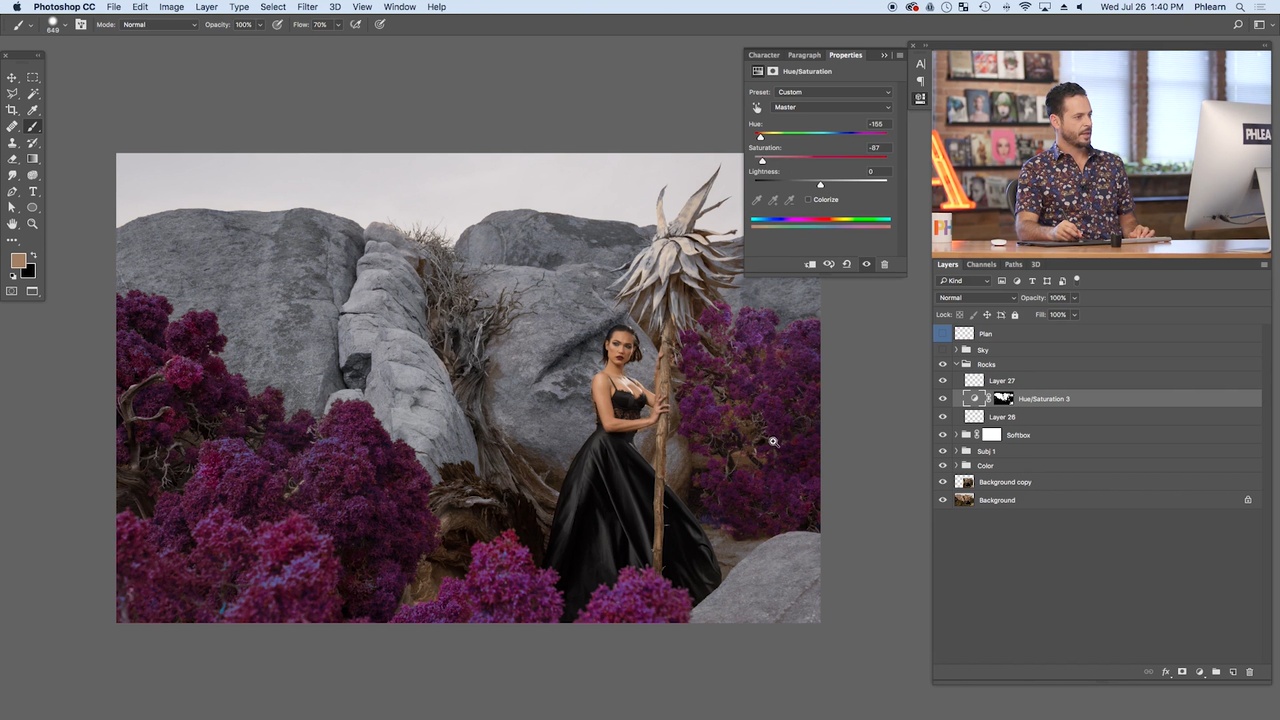
Task: Toggle layer filtering switch on
Action: point(1076,280)
